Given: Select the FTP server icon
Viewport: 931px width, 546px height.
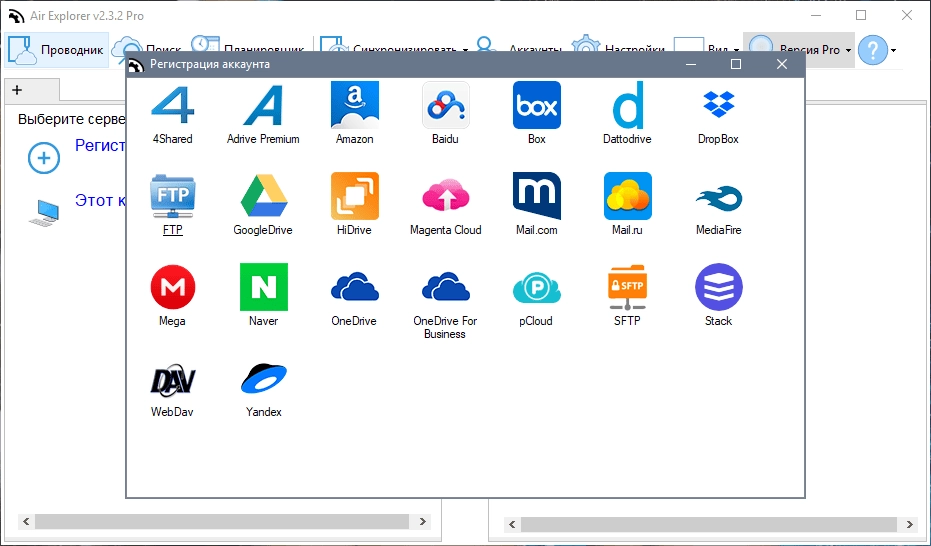Looking at the screenshot, I should pyautogui.click(x=172, y=196).
